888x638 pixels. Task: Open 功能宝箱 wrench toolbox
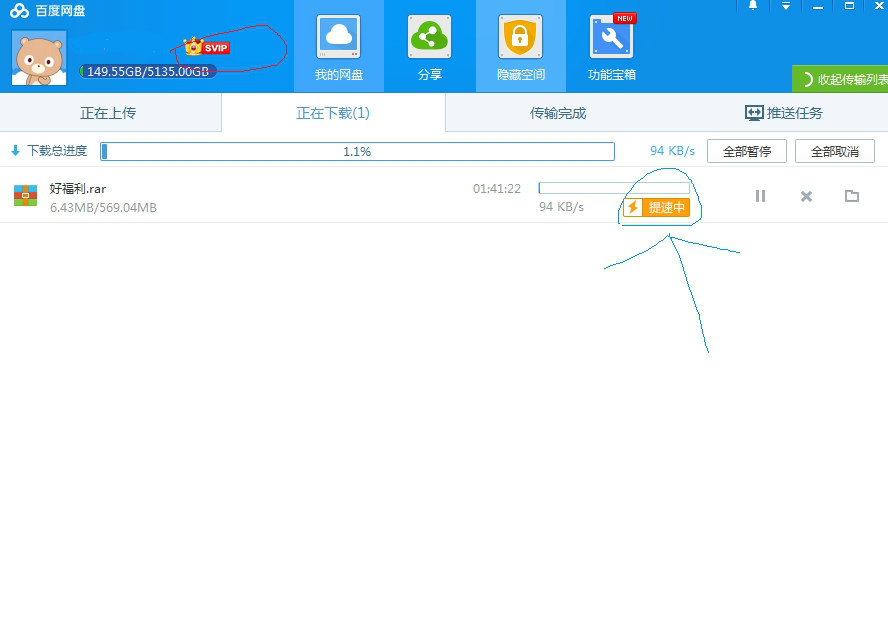tap(611, 37)
